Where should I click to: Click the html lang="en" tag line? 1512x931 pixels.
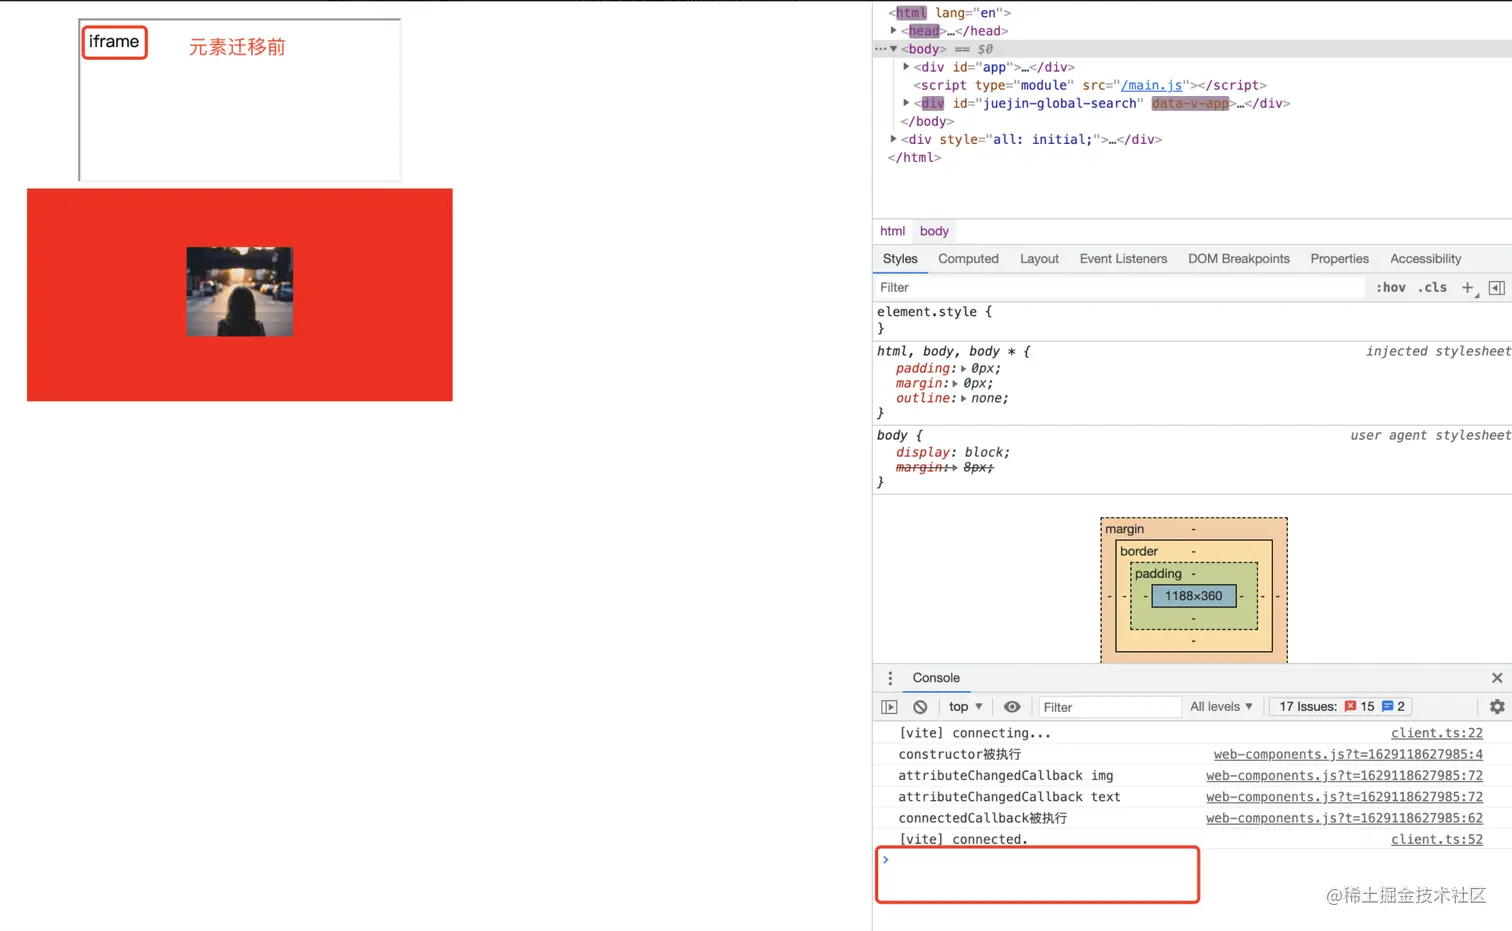point(949,13)
